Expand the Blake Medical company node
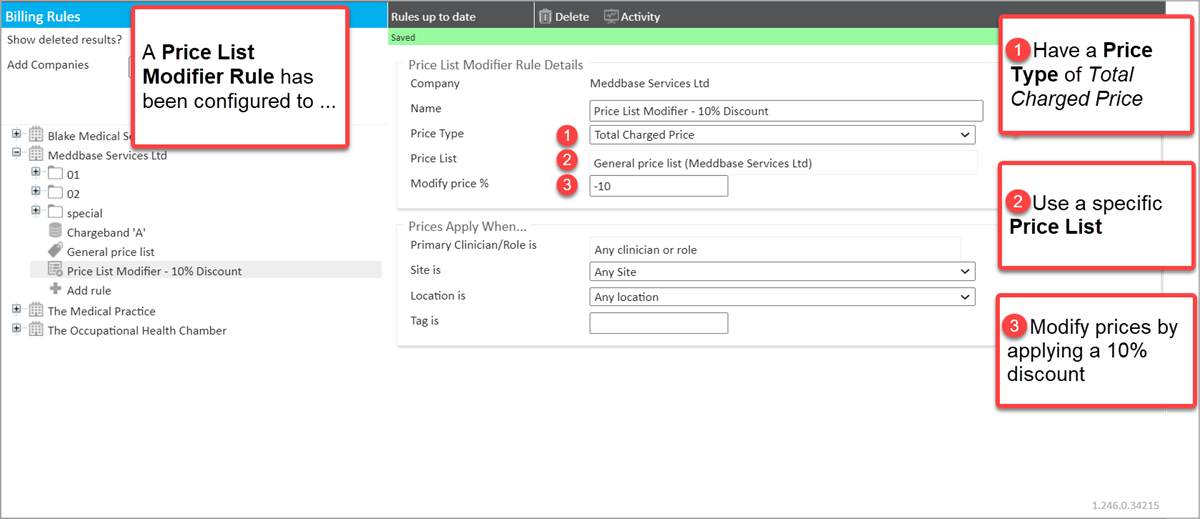This screenshot has width=1200, height=519. 17,135
